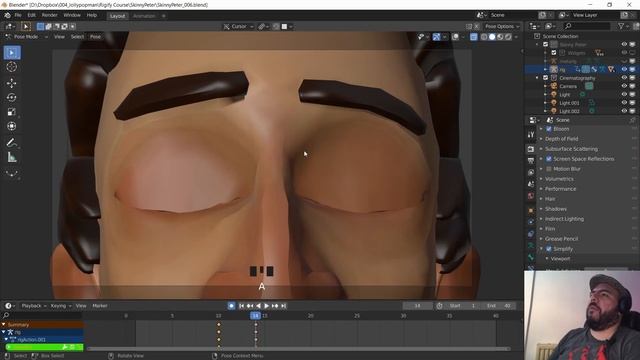Activate the Rotate tool

pyautogui.click(x=12, y=98)
